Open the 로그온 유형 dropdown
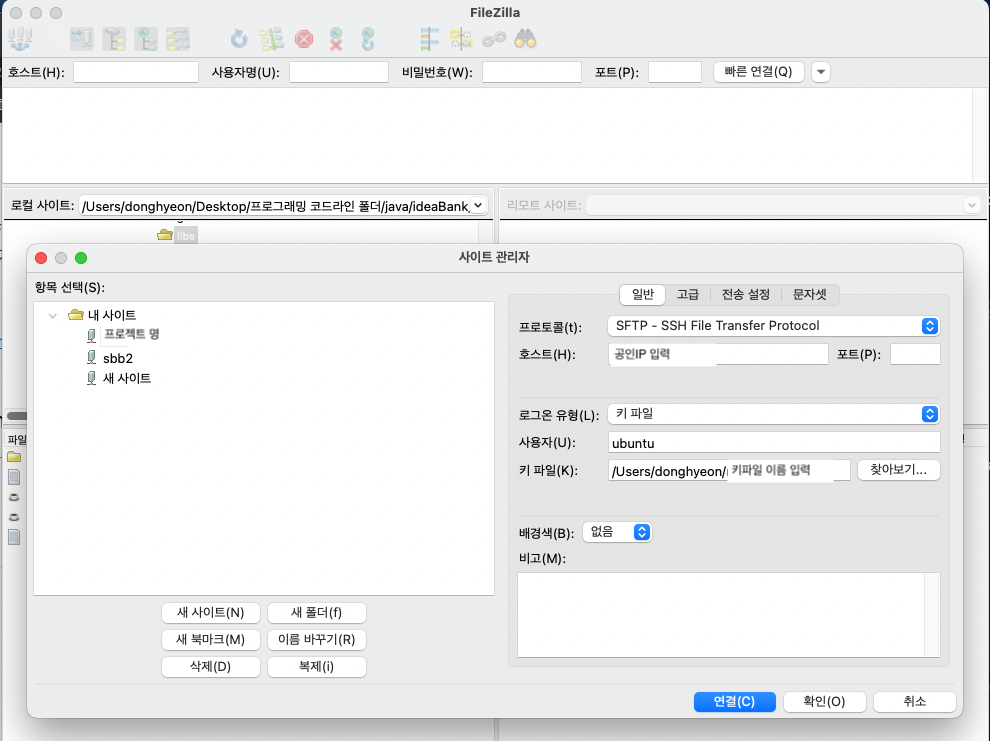 [x=773, y=414]
